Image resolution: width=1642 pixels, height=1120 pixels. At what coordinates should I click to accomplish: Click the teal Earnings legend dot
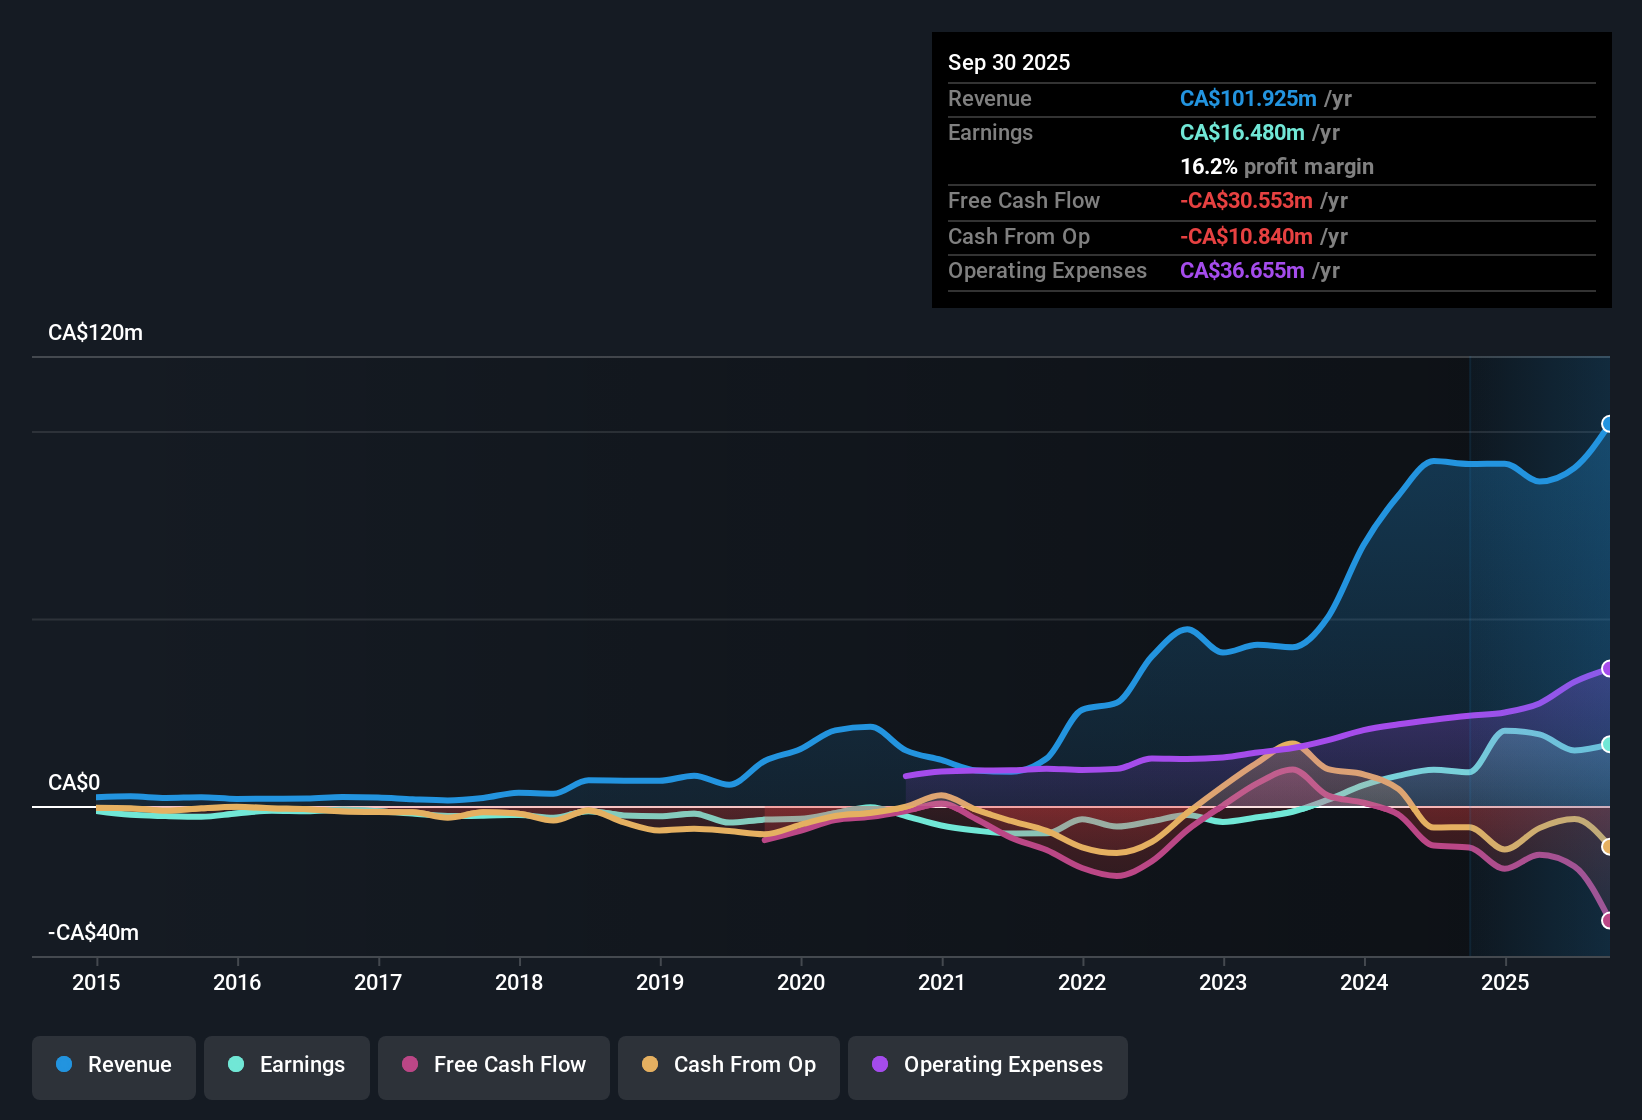click(236, 1065)
